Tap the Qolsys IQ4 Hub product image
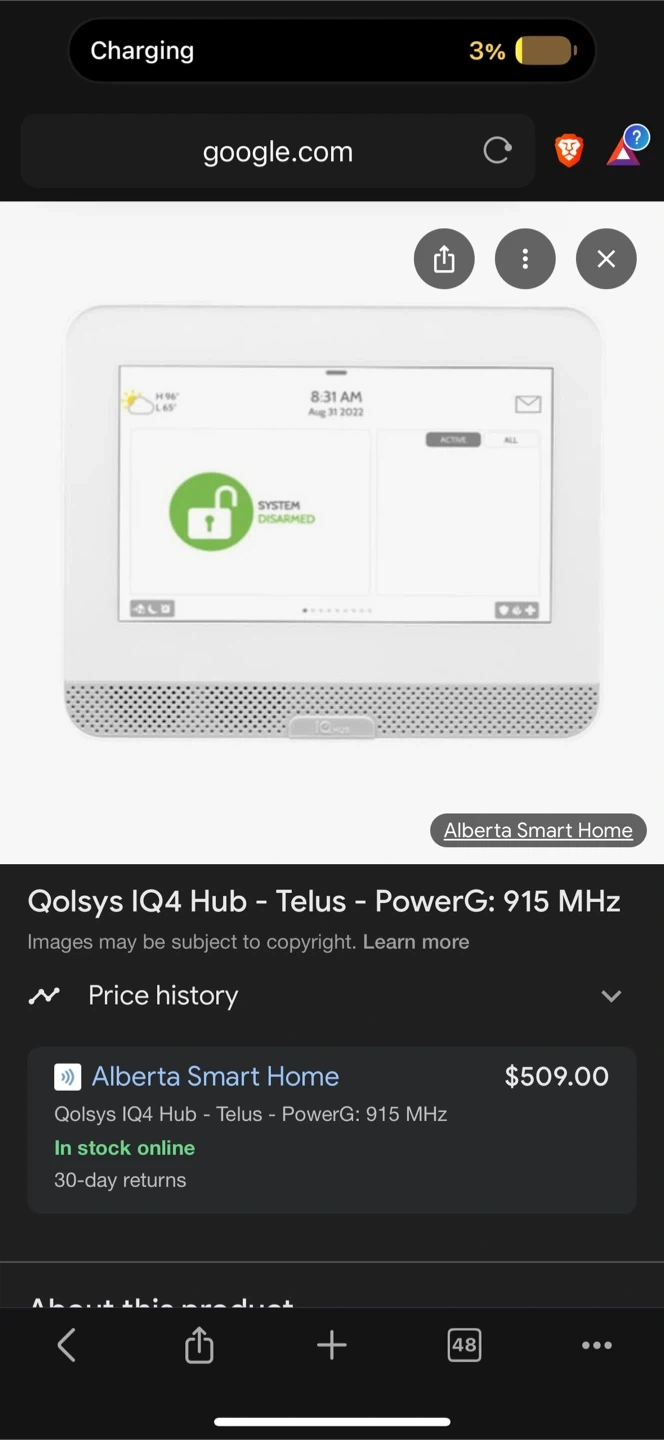The image size is (664, 1440). click(x=332, y=520)
